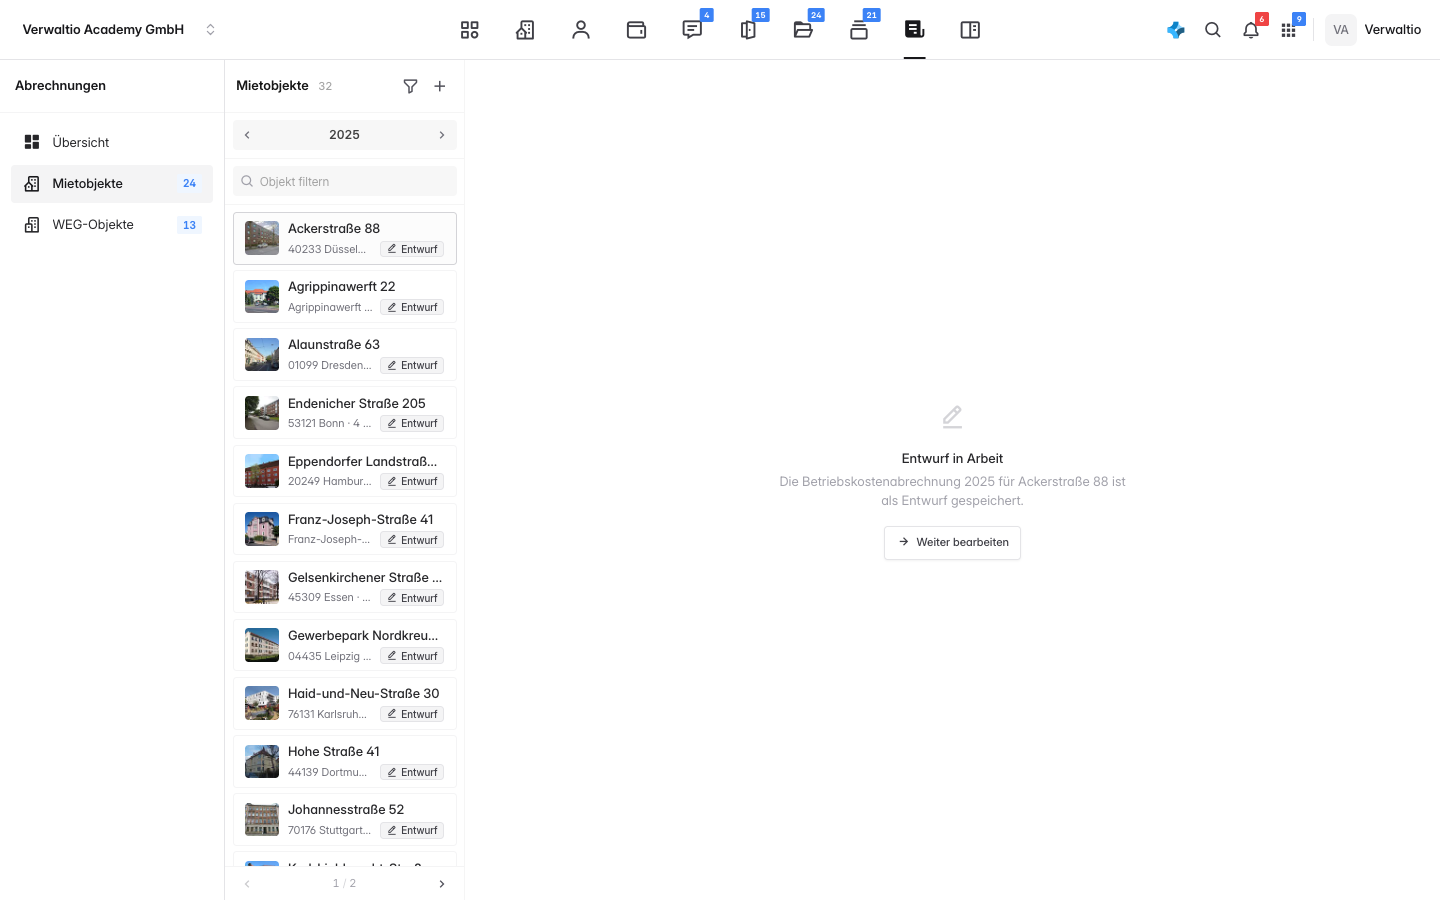
Task: Open the stack icon with badge 21
Action: pos(859,30)
